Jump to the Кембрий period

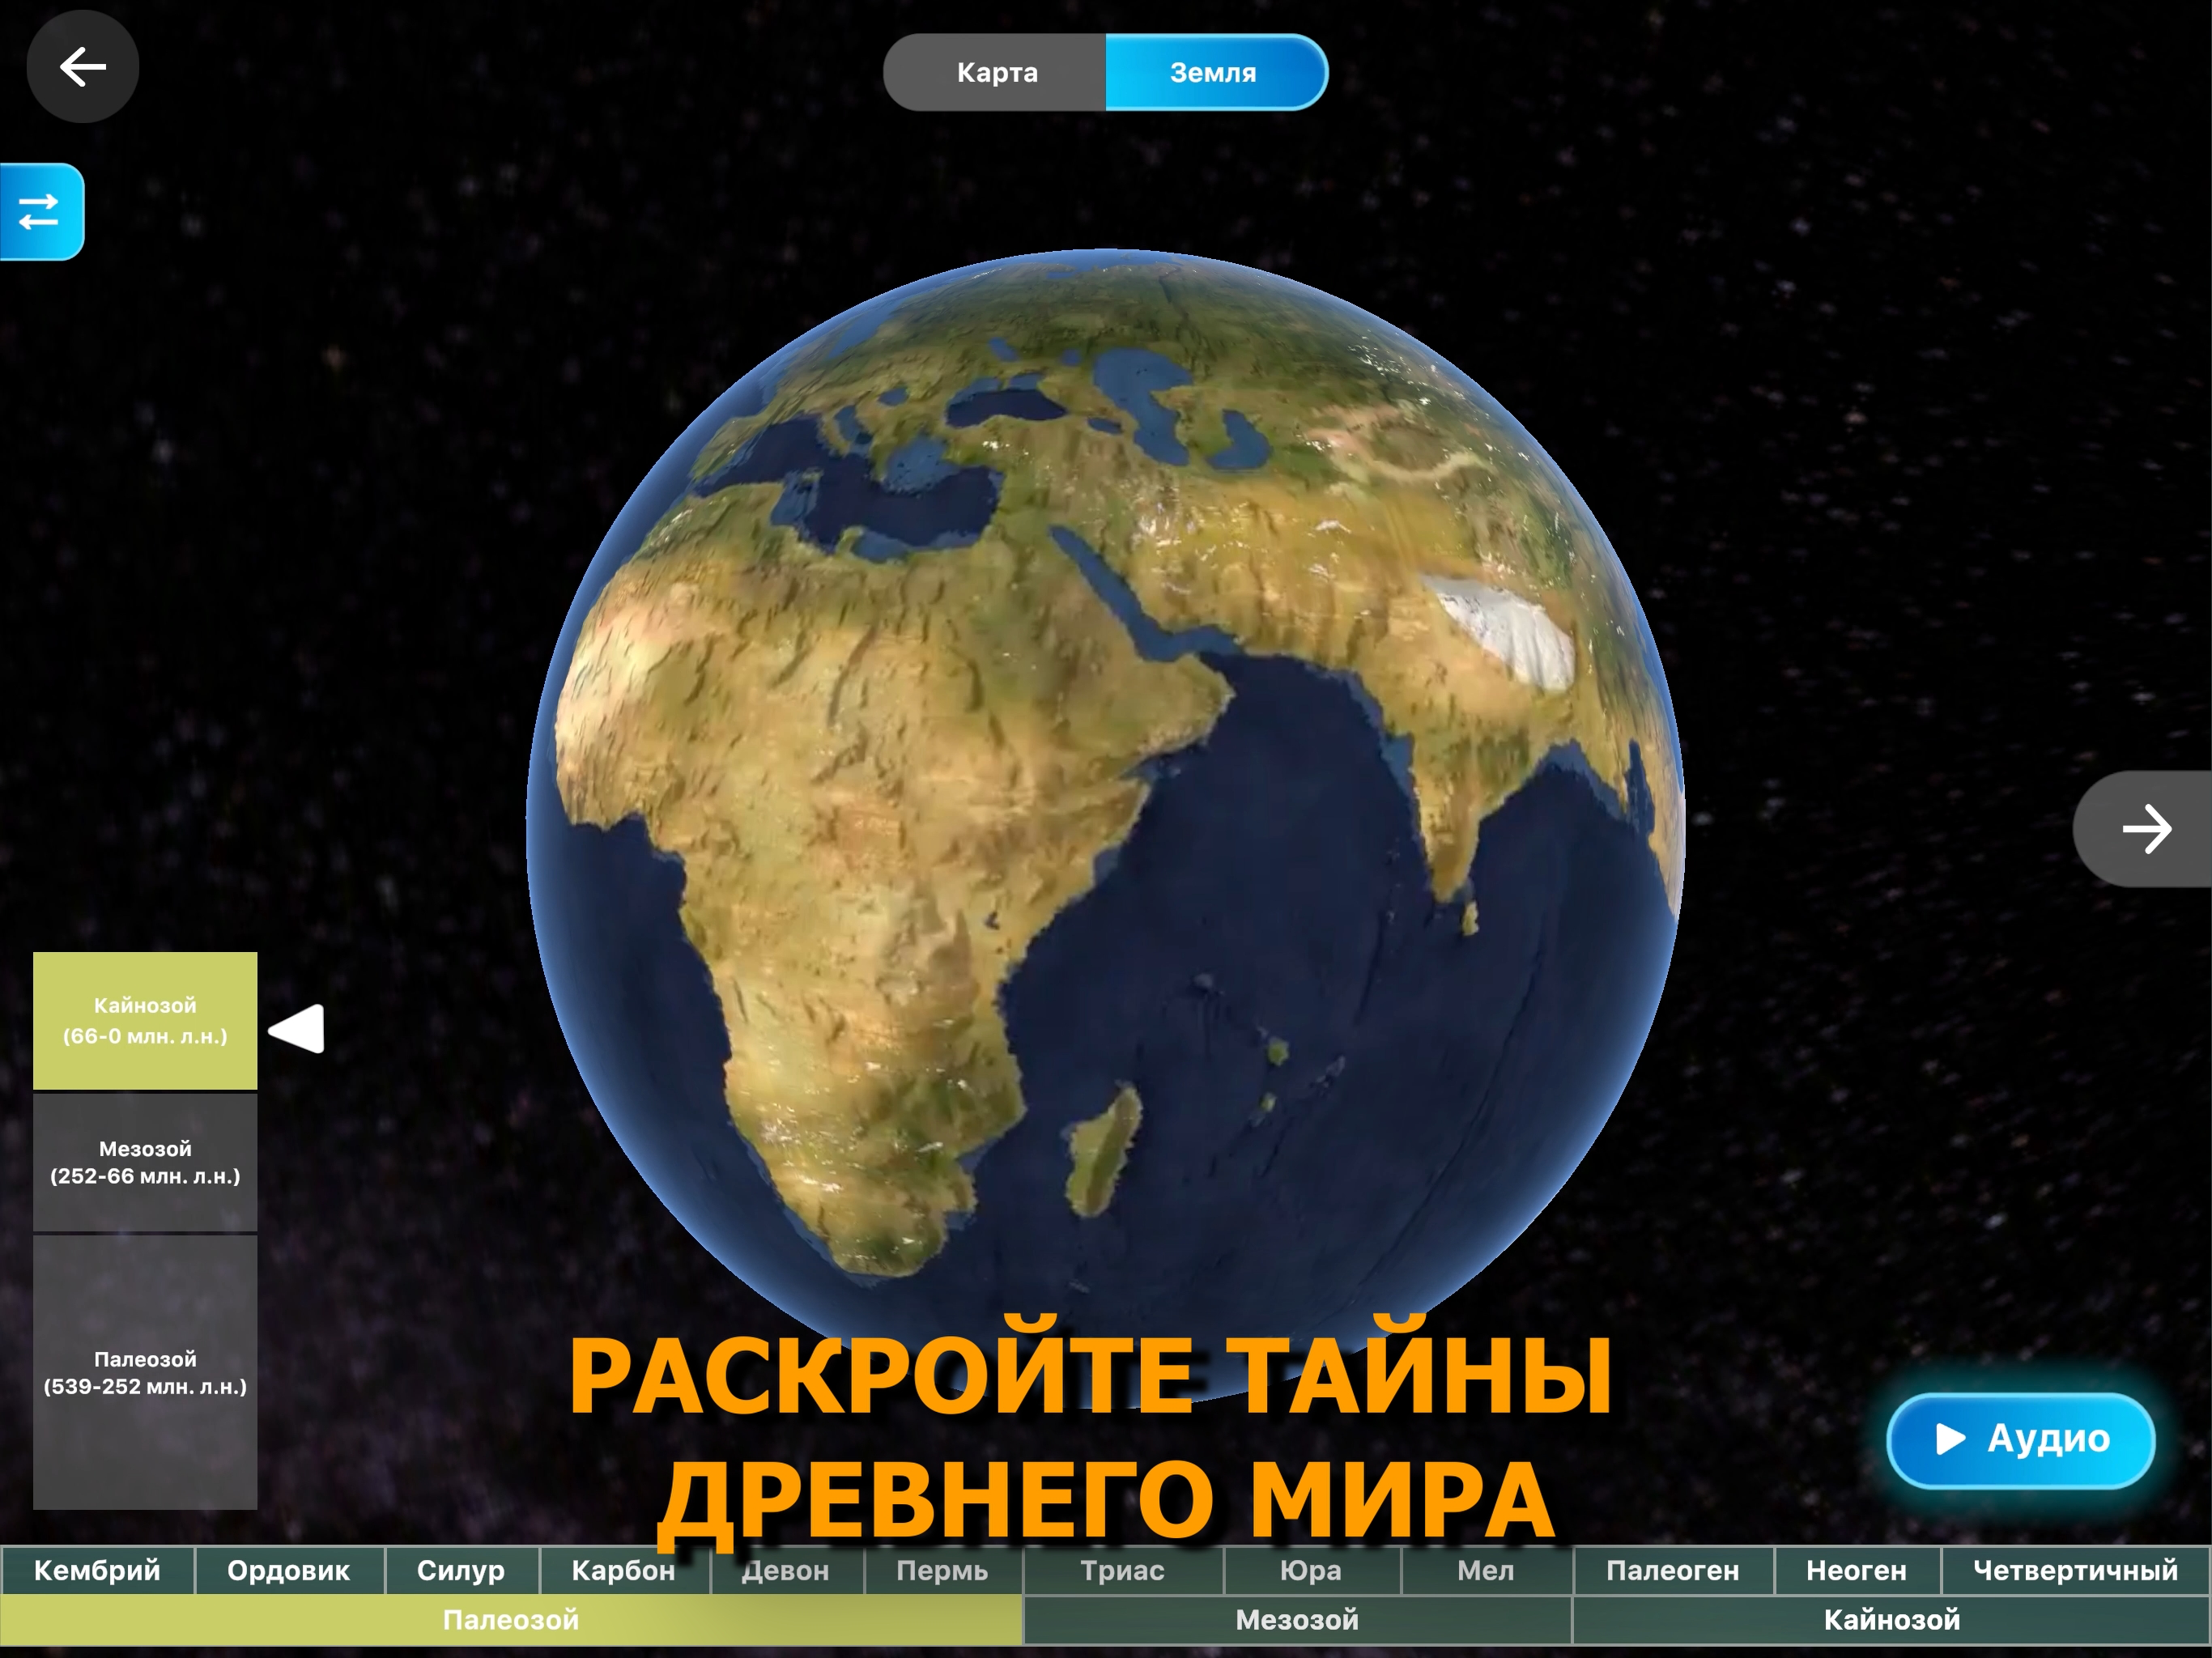97,1570
